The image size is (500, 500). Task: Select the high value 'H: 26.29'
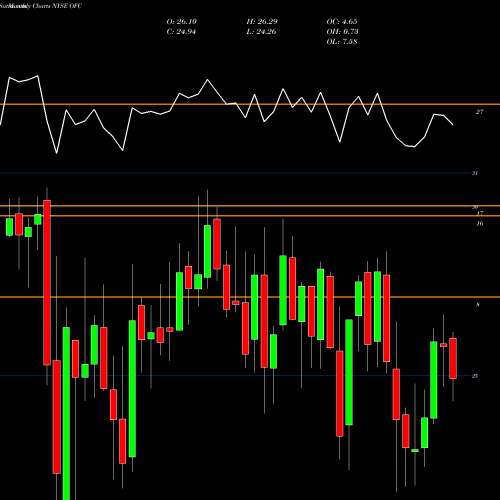tap(262, 22)
